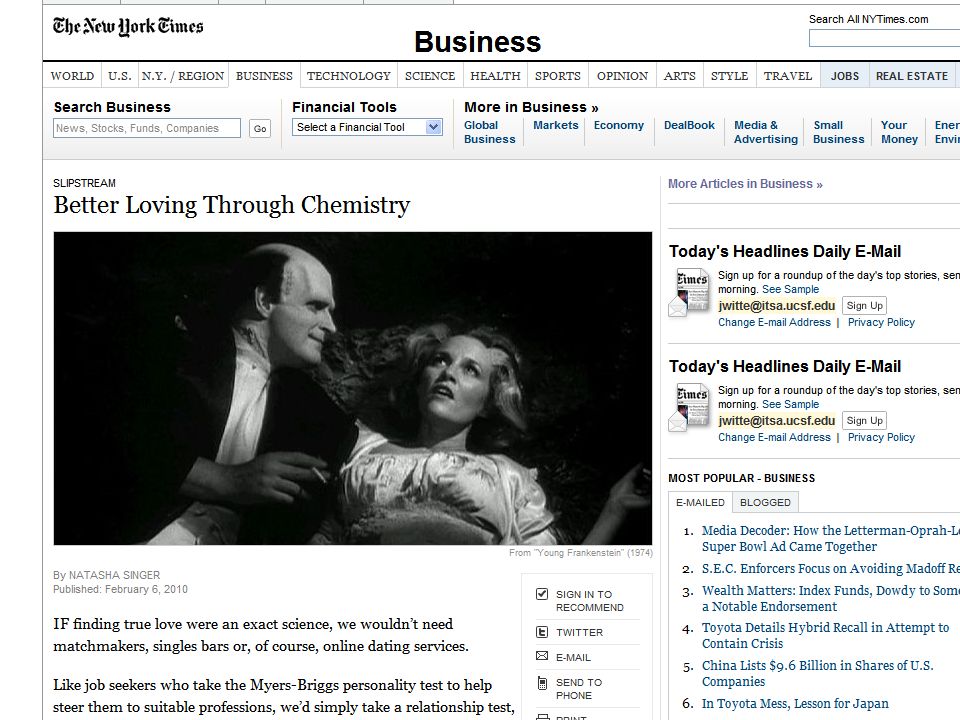Focus the Search Business input field

click(x=147, y=128)
